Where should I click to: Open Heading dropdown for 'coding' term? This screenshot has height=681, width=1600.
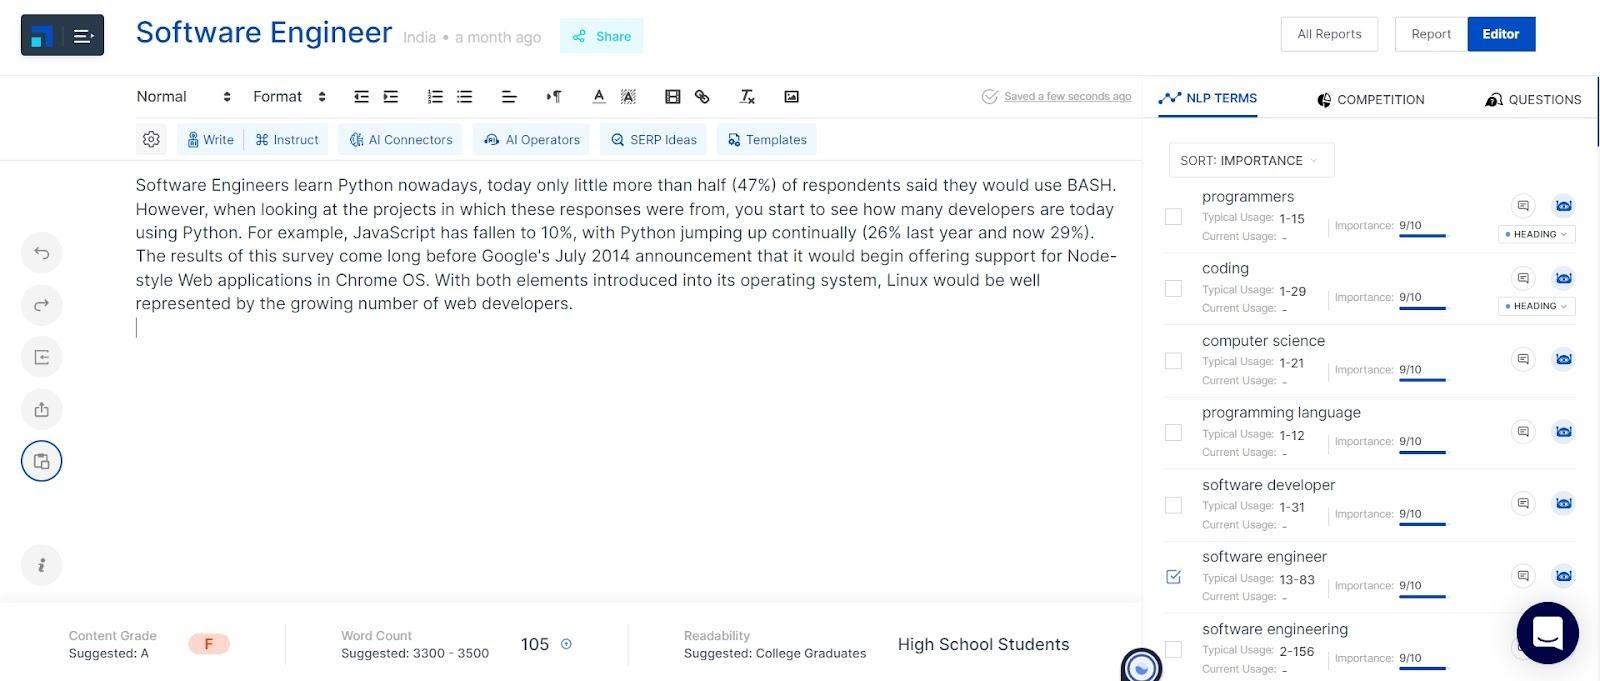coord(1537,306)
